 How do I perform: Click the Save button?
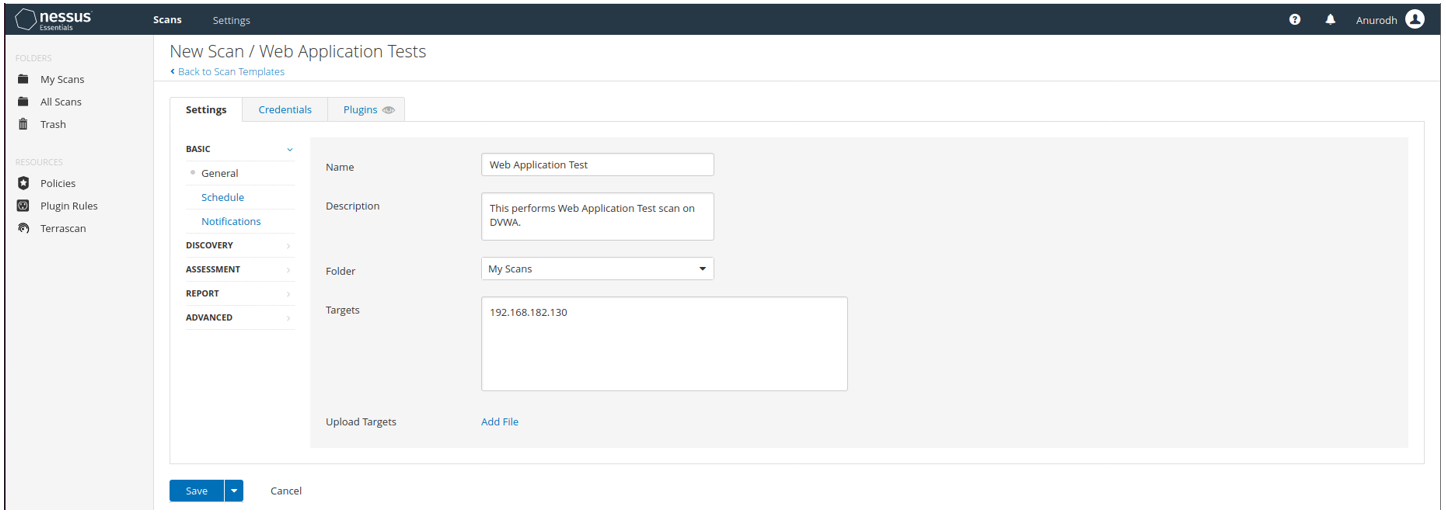197,491
